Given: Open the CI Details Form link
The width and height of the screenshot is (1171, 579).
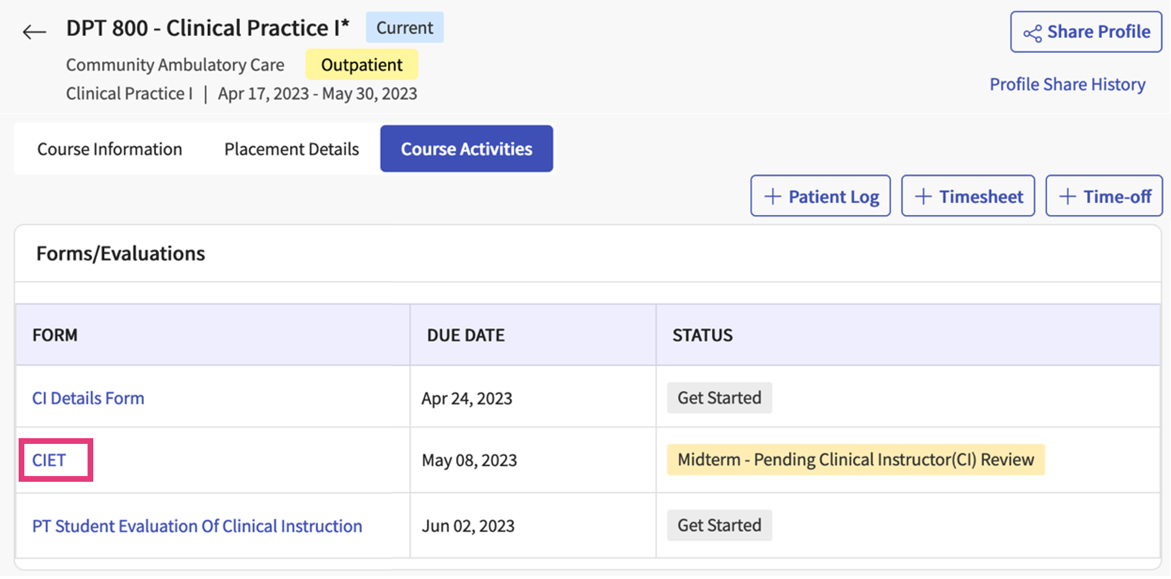Looking at the screenshot, I should (88, 398).
